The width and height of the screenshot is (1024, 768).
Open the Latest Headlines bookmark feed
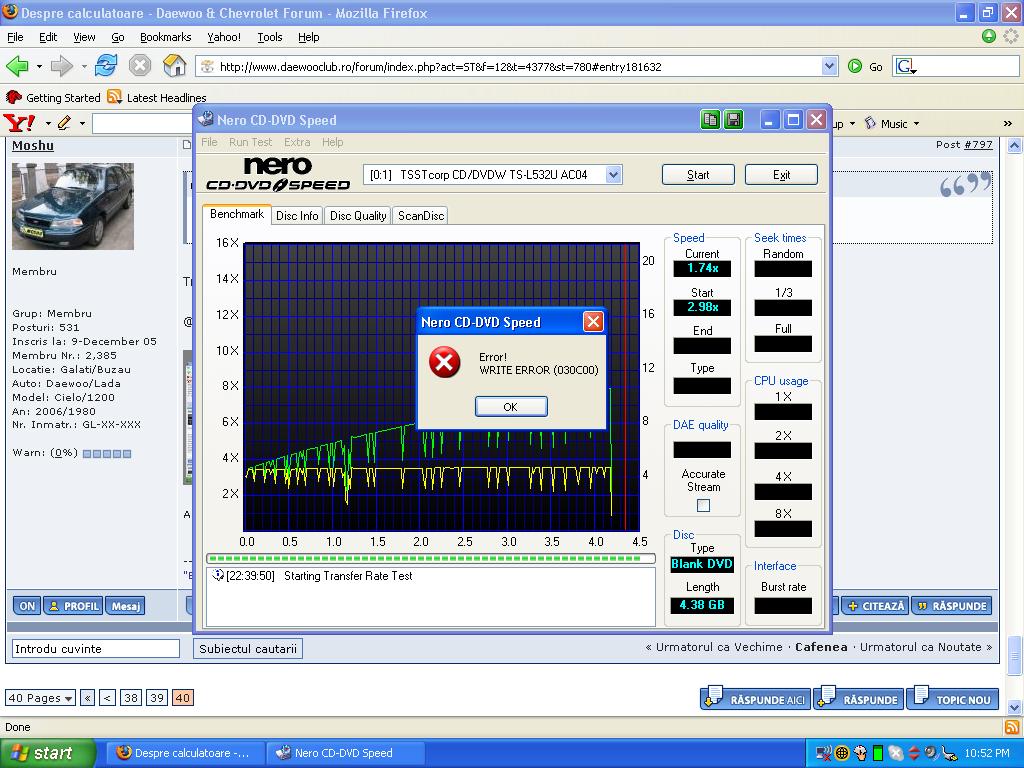pyautogui.click(x=156, y=97)
